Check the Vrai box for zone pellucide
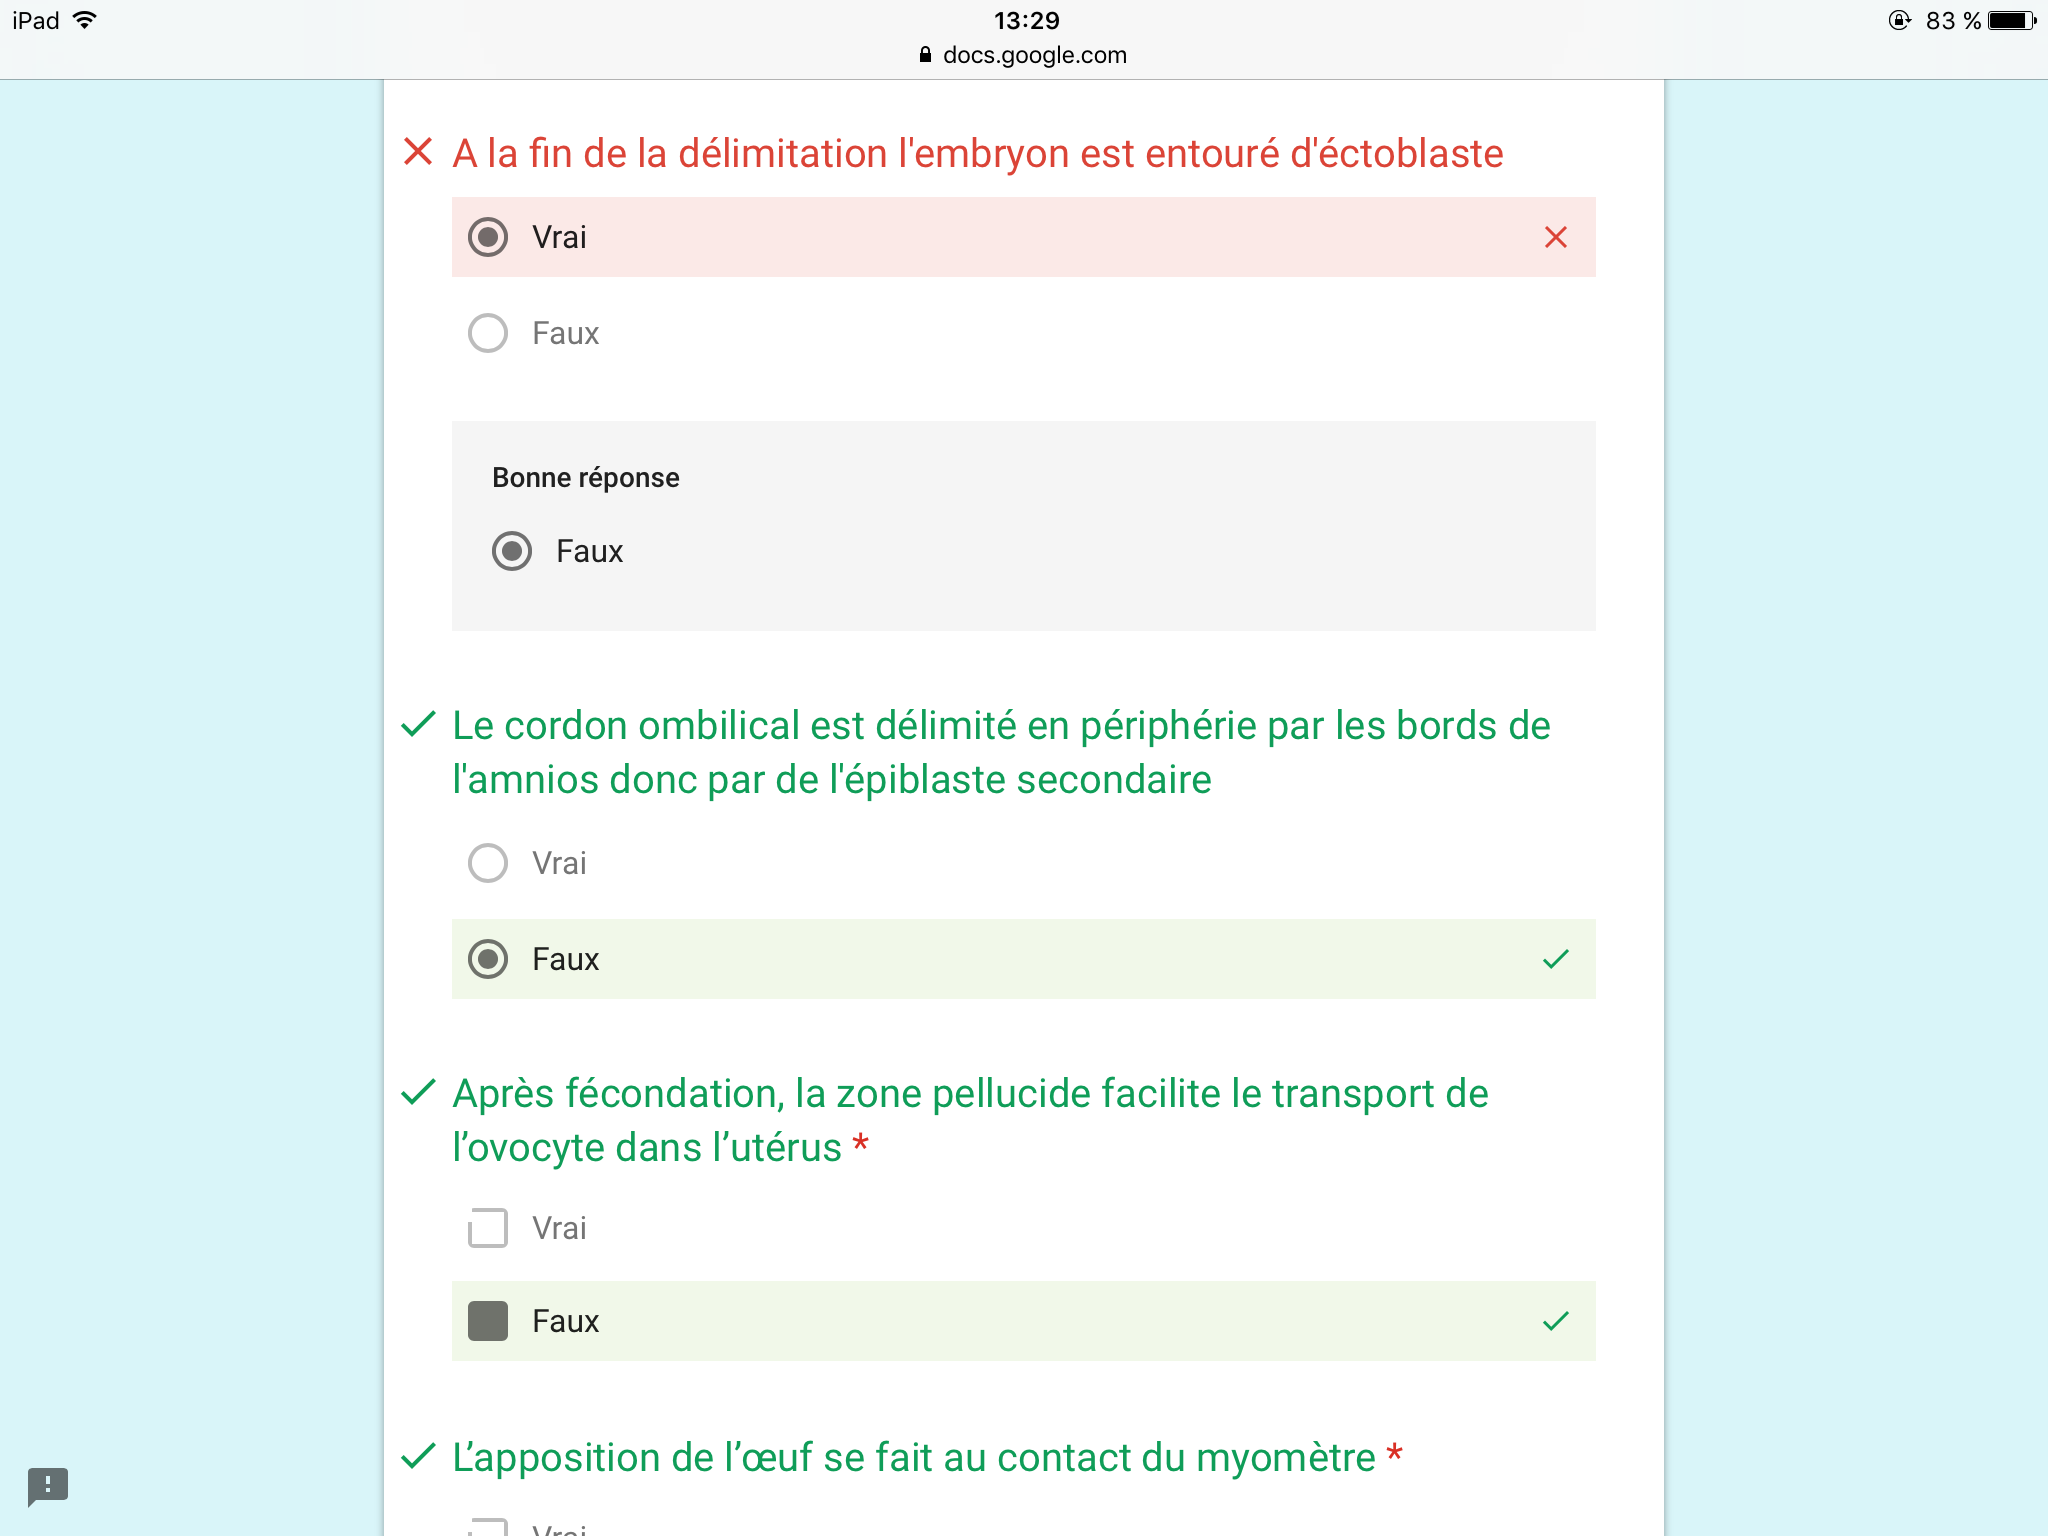This screenshot has height=1536, width=2048. click(x=488, y=1228)
